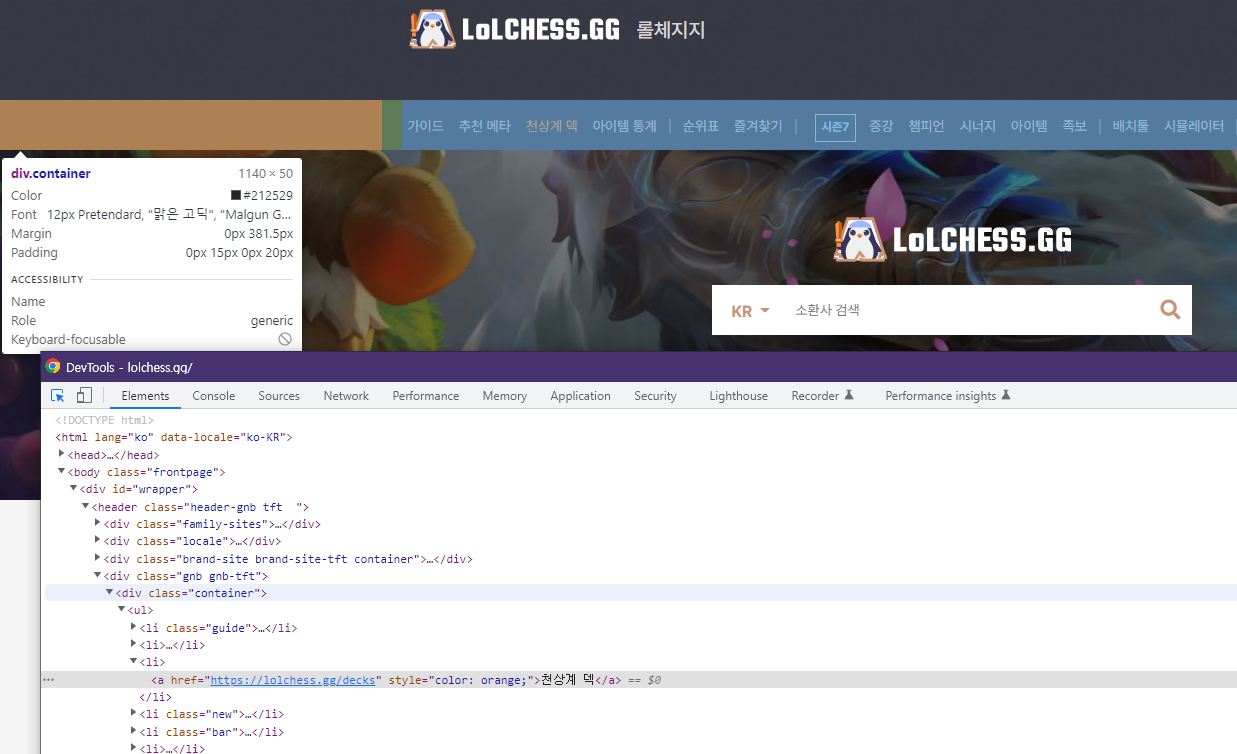
Task: Click the 시너지 navigation link
Action: [x=978, y=126]
